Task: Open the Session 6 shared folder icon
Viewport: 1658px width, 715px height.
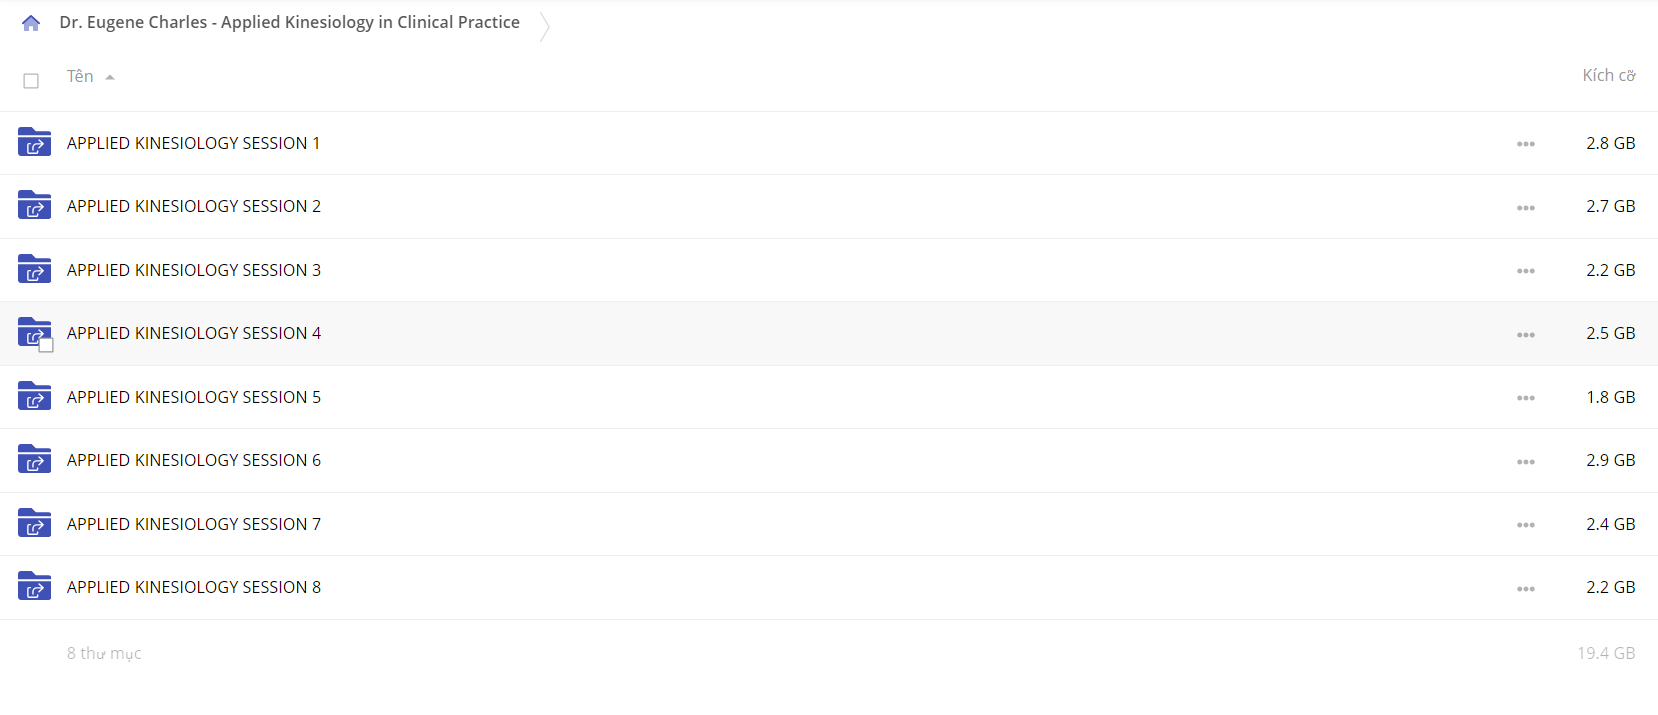Action: pos(34,459)
